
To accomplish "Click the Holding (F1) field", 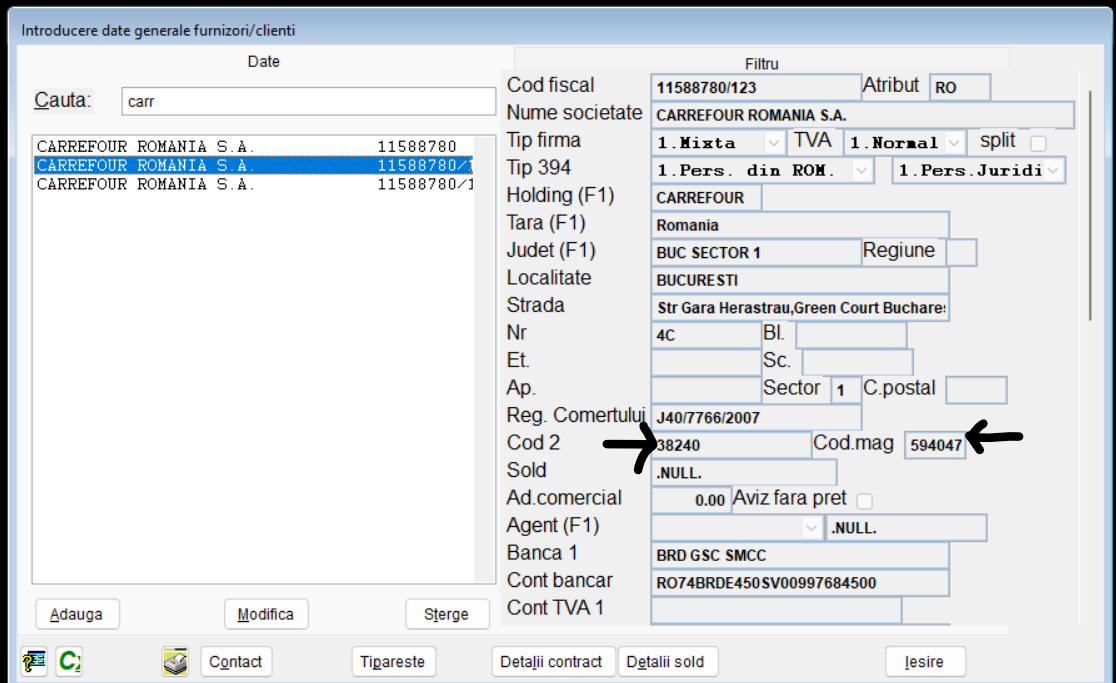I will (705, 198).
